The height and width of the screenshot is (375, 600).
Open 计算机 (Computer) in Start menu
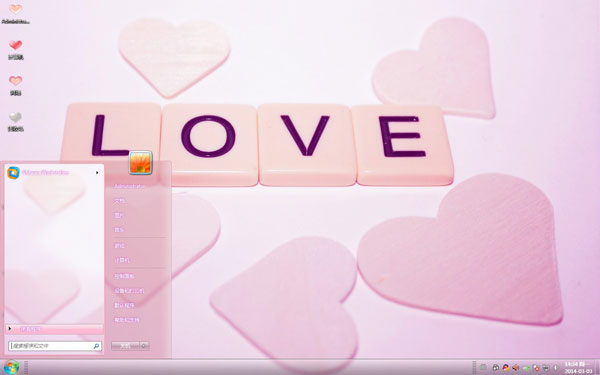[122, 260]
